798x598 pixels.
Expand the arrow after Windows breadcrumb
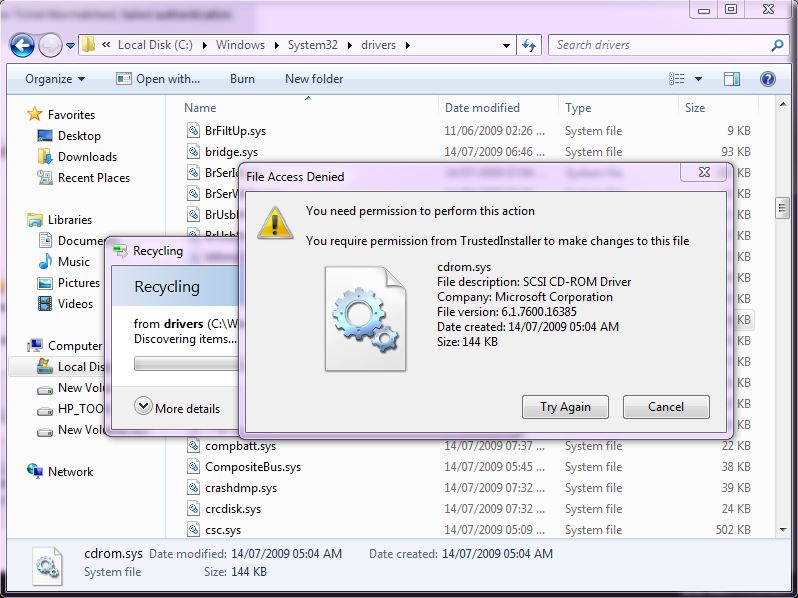pyautogui.click(x=276, y=45)
